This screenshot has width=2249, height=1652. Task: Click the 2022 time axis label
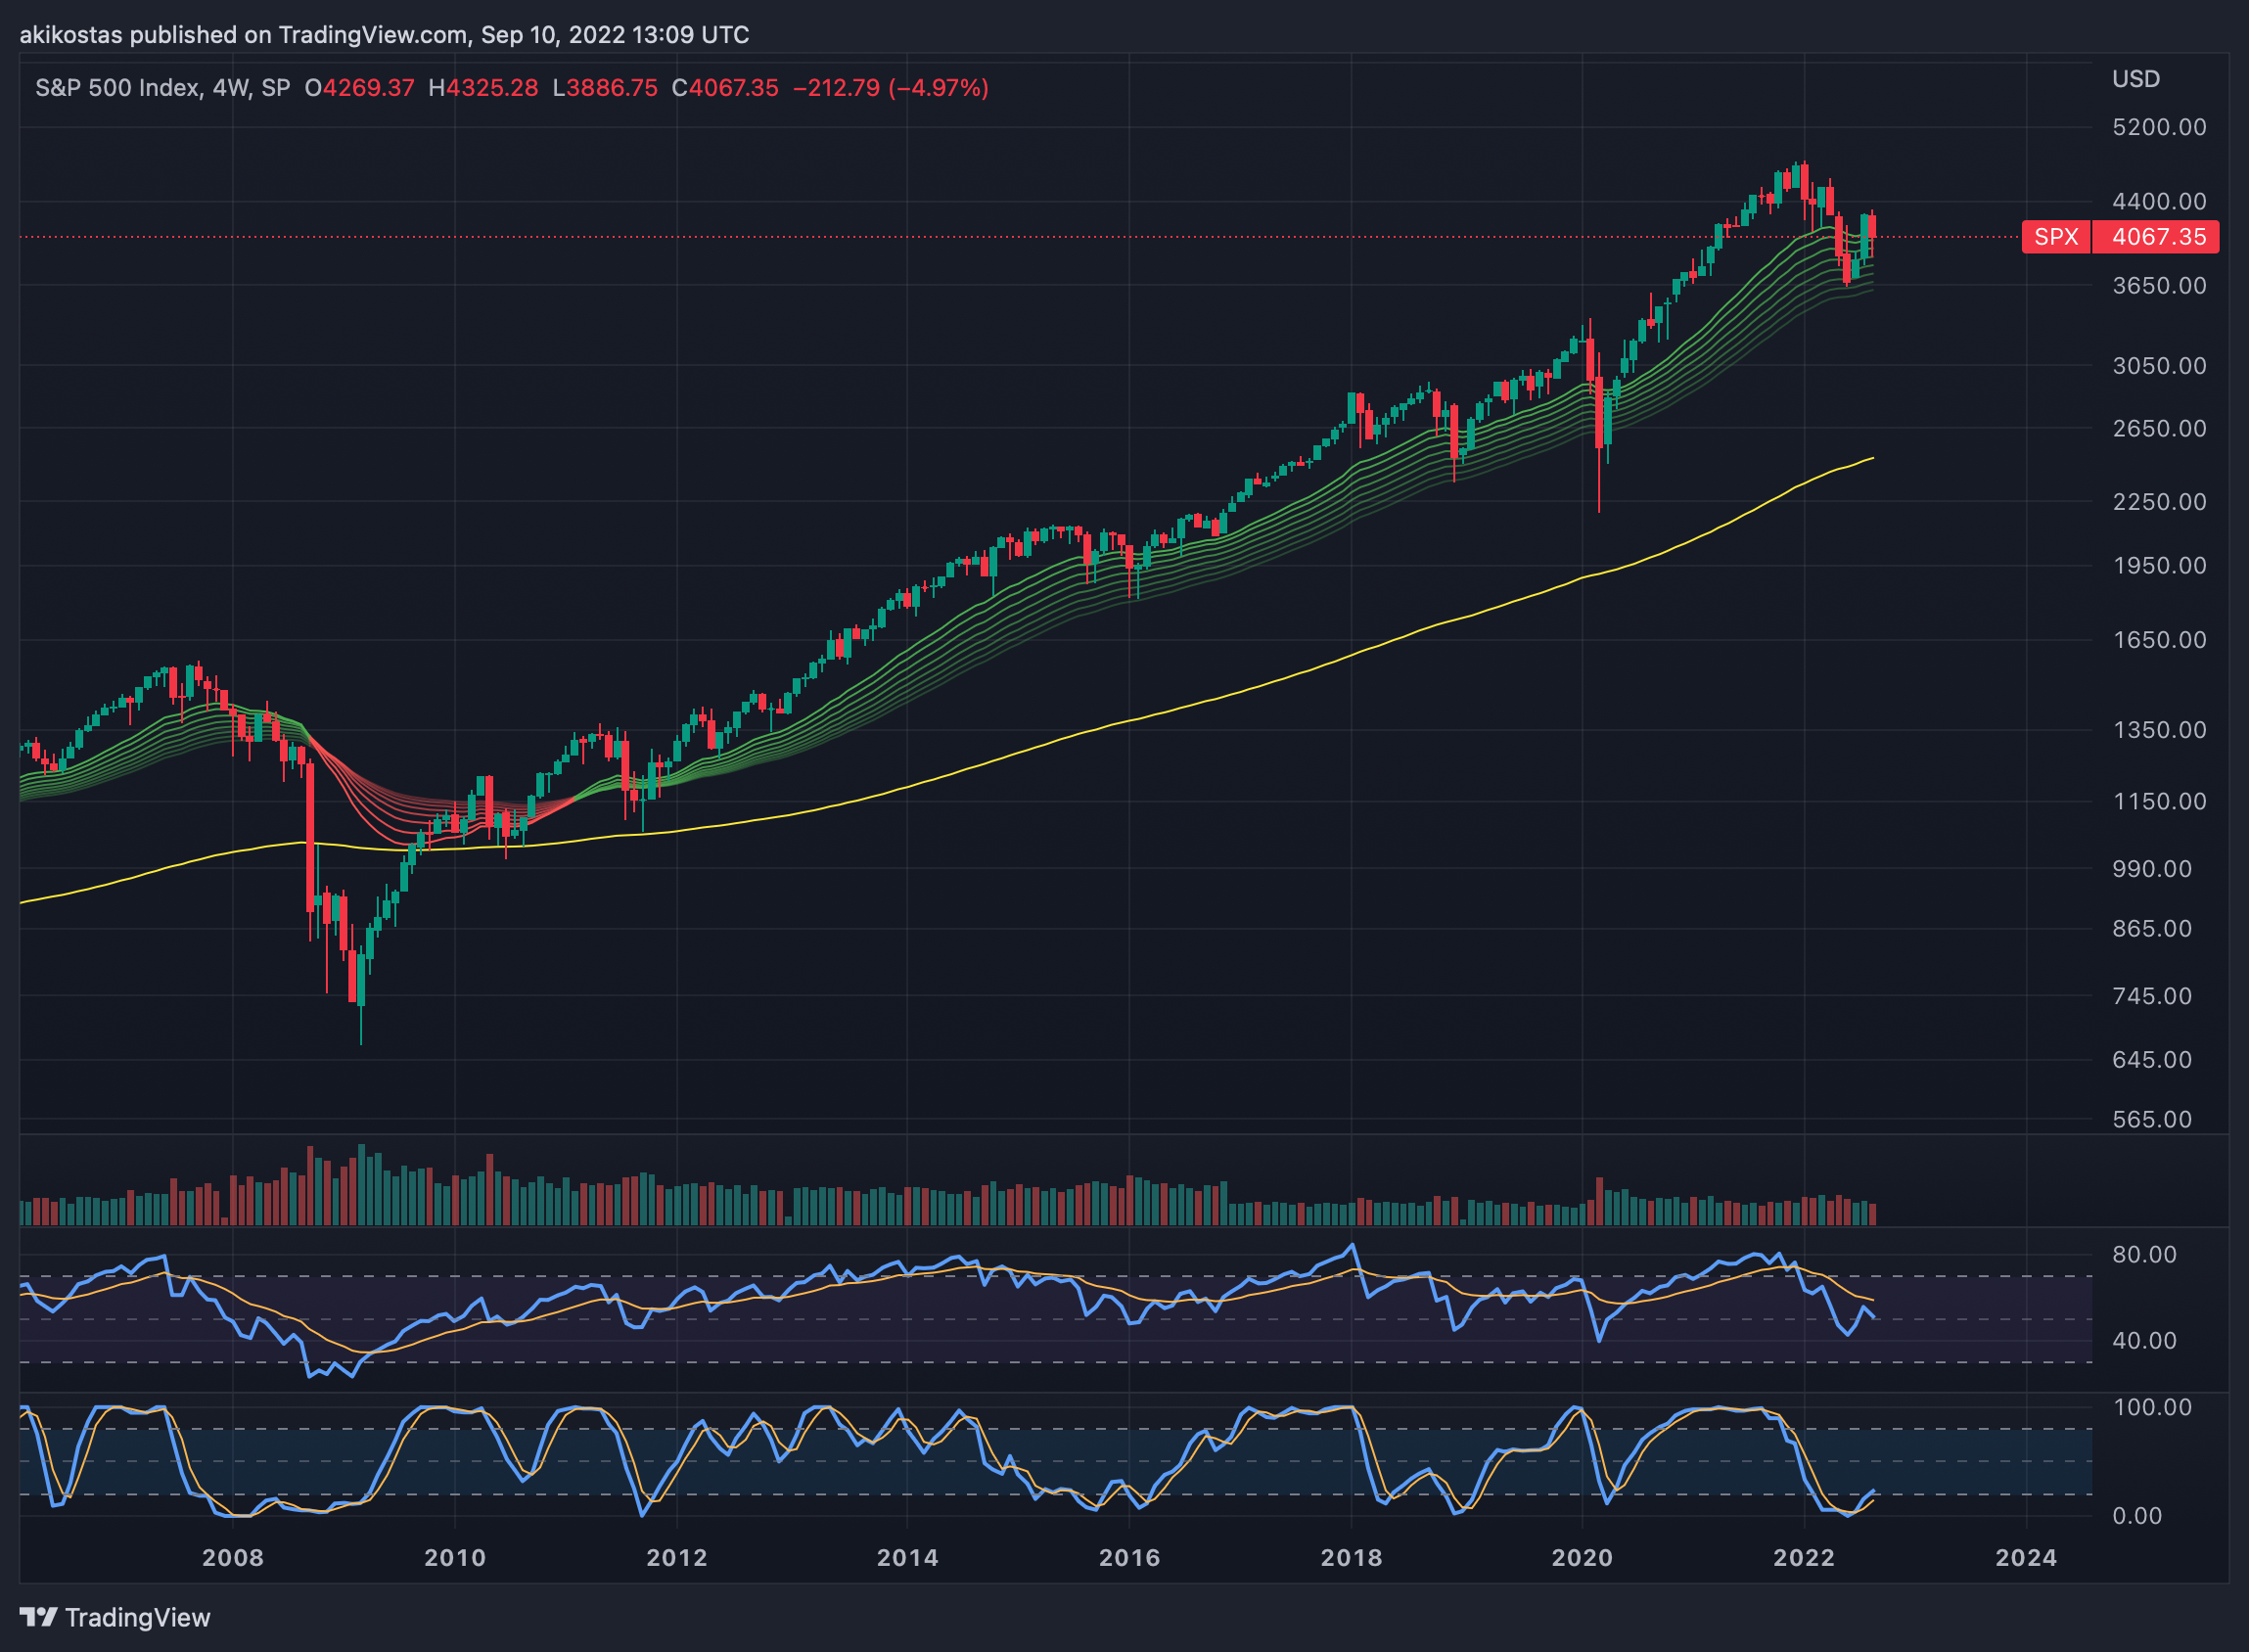point(1805,1557)
